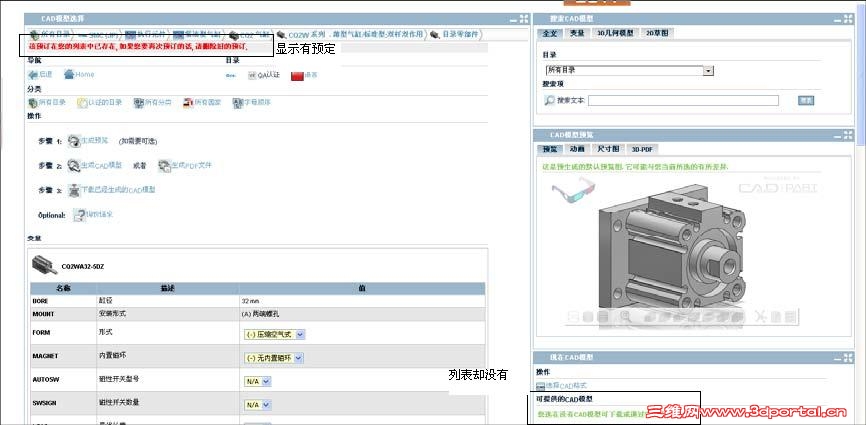
Task: Click the BORE row name cell
Action: coord(64,301)
